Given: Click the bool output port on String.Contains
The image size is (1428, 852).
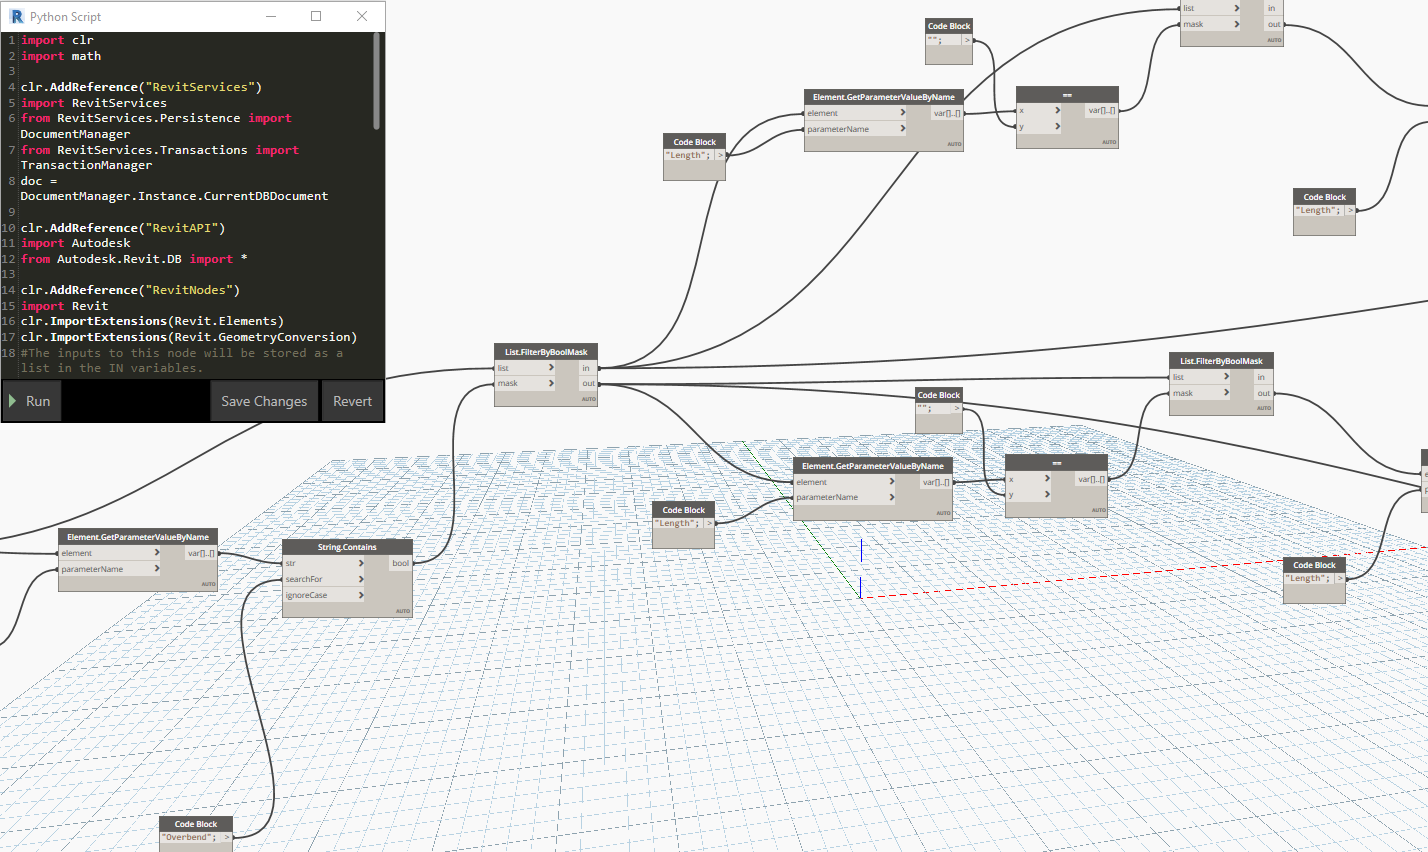Looking at the screenshot, I should click(x=400, y=563).
